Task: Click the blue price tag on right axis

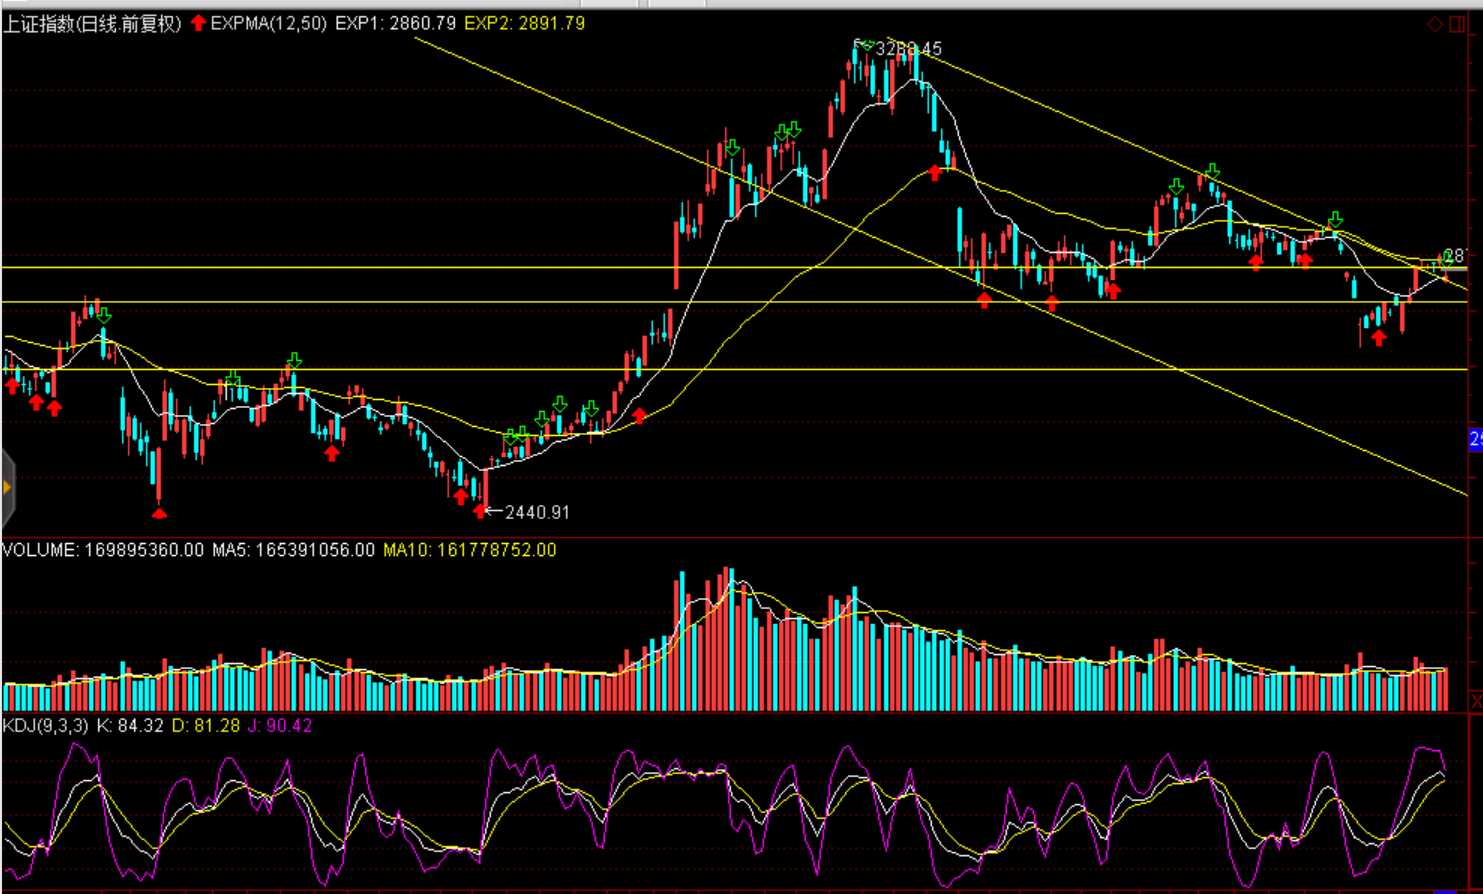Action: 1475,439
